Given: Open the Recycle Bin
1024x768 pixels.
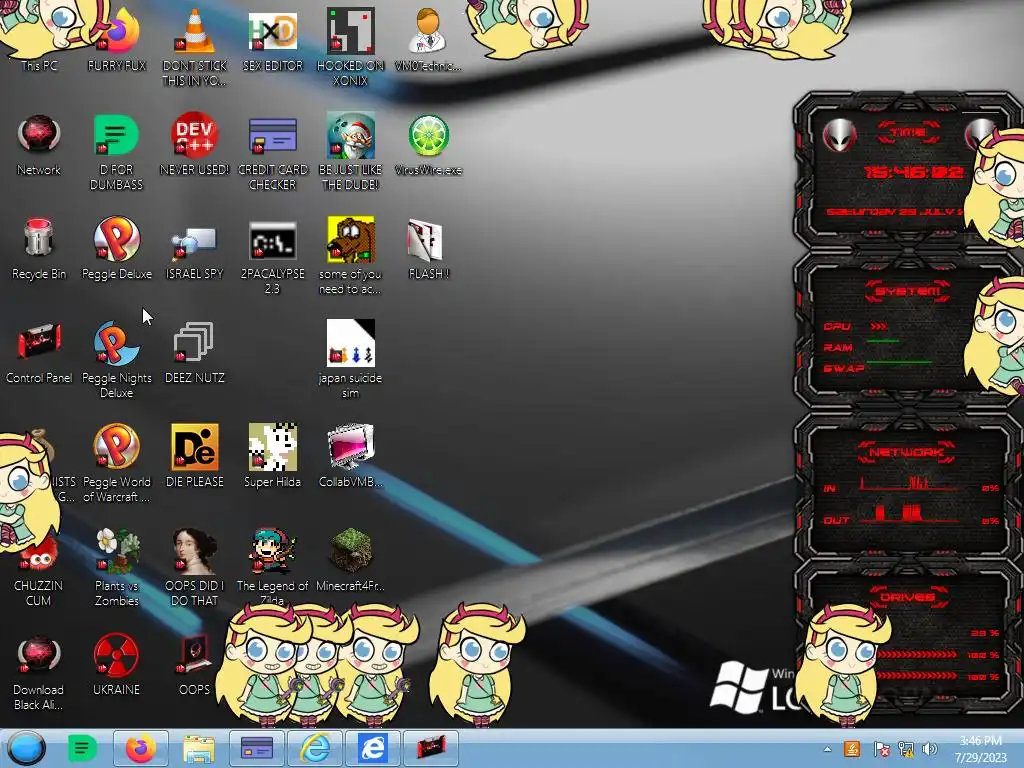Looking at the screenshot, I should tap(39, 248).
